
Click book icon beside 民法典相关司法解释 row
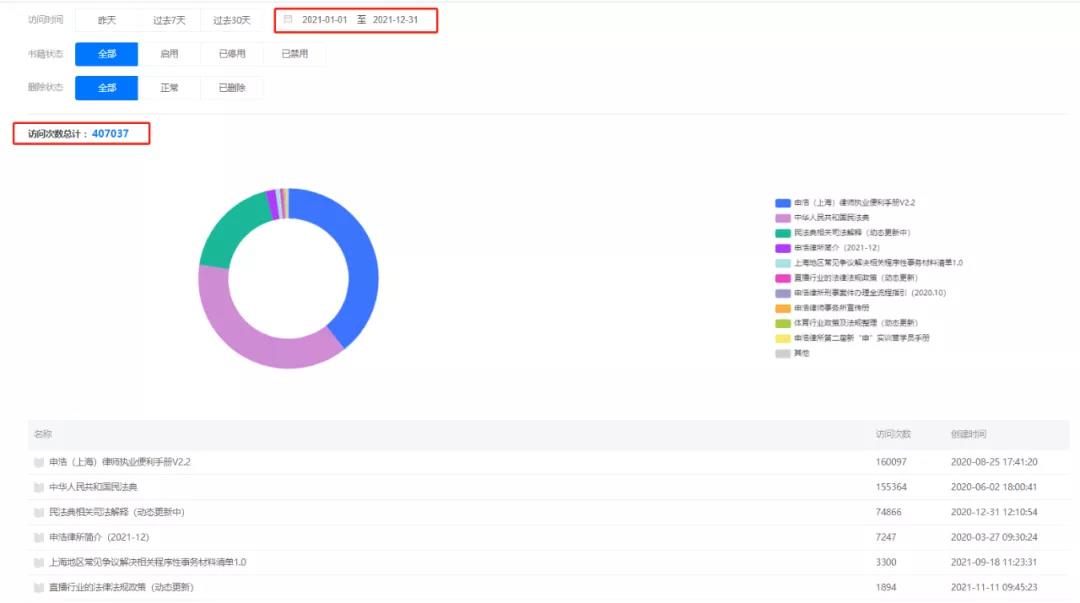(x=39, y=512)
